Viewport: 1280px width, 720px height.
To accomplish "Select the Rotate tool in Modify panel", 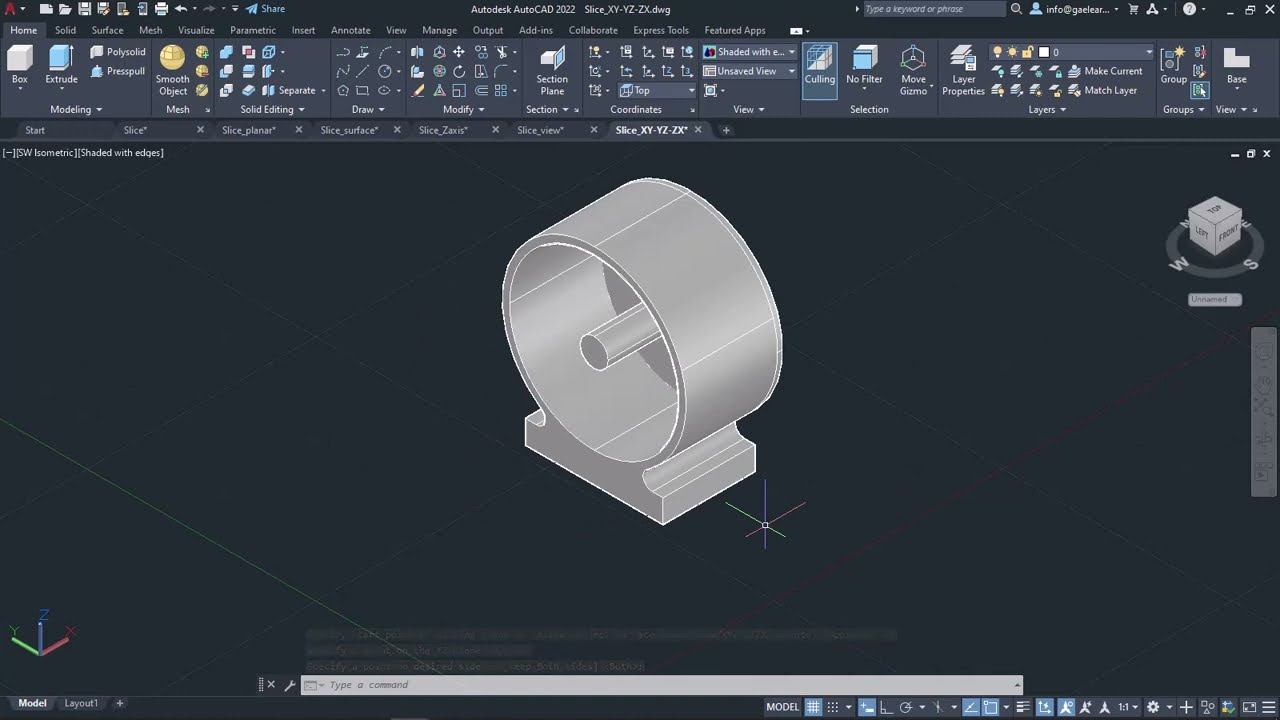I will [459, 71].
